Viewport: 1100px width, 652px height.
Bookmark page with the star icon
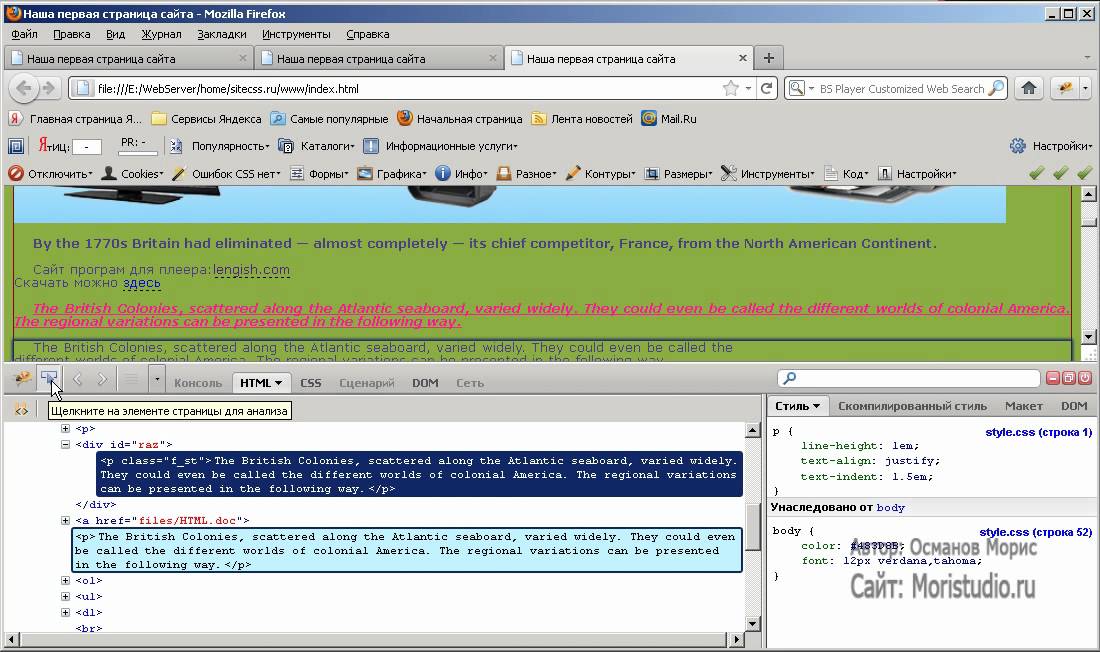pyautogui.click(x=730, y=88)
